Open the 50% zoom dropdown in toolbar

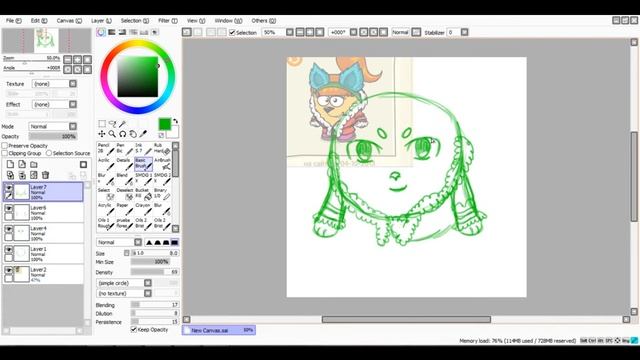pos(289,32)
